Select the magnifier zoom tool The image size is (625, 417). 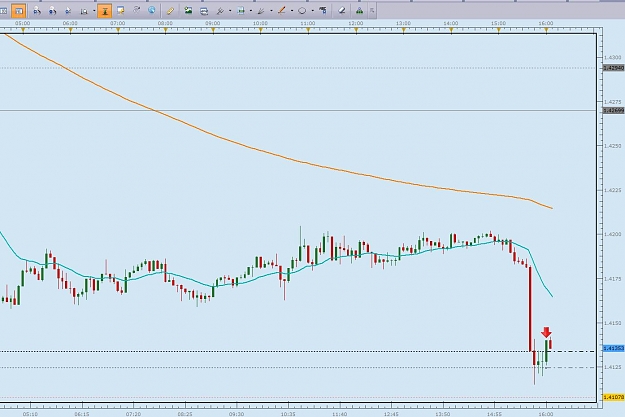(84, 11)
